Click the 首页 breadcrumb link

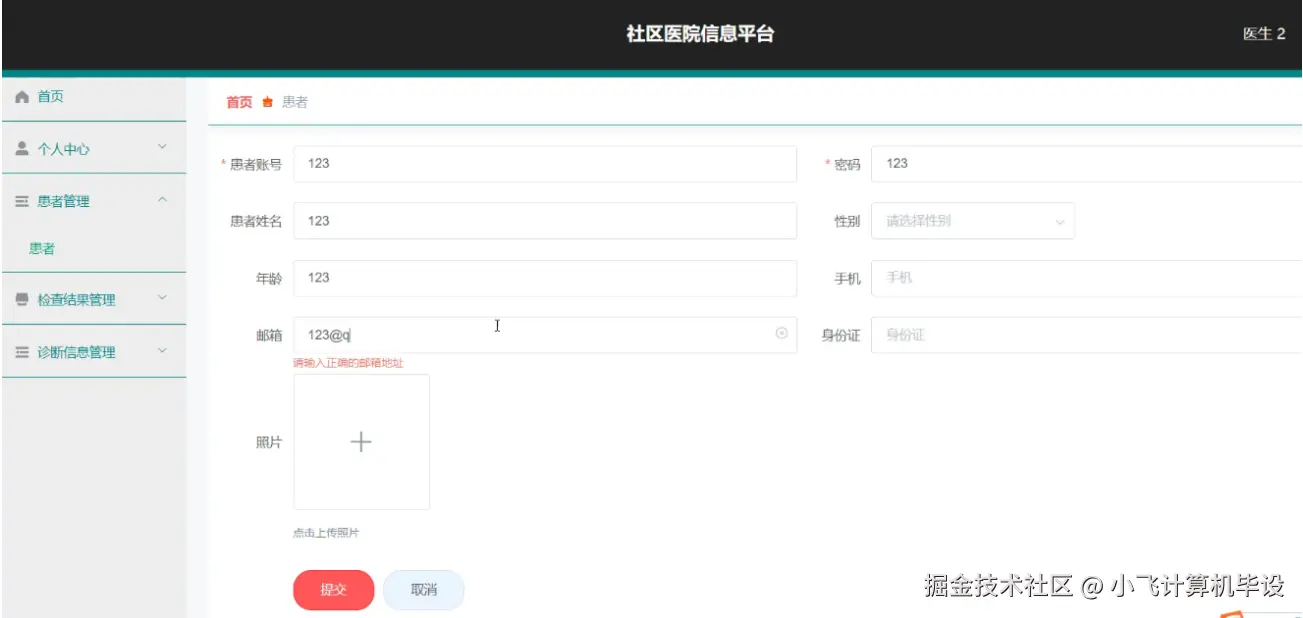(239, 102)
